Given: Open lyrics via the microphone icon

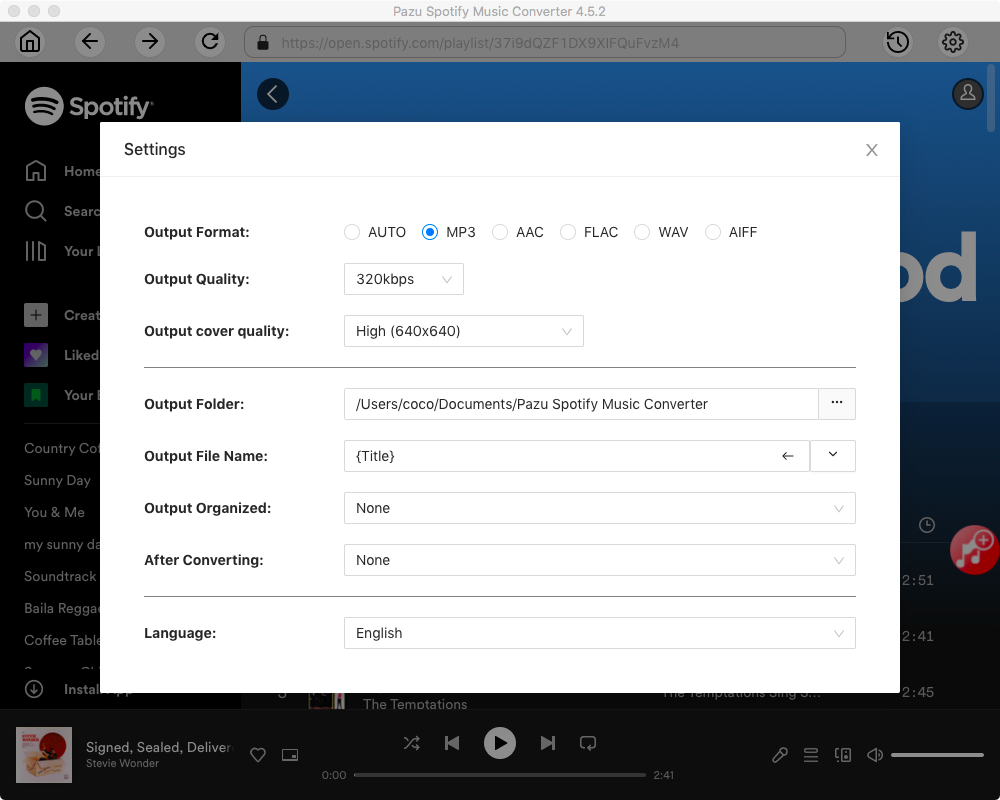Looking at the screenshot, I should point(780,755).
